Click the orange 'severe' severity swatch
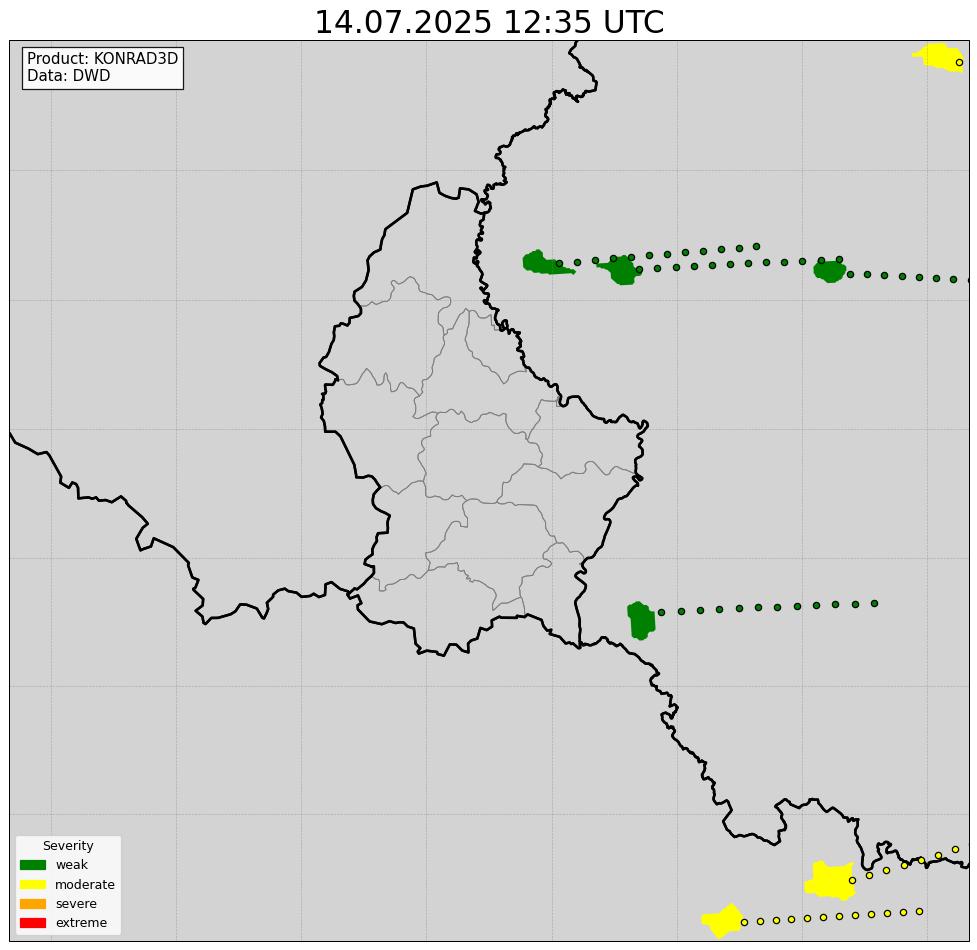The image size is (977, 950). tap(33, 903)
